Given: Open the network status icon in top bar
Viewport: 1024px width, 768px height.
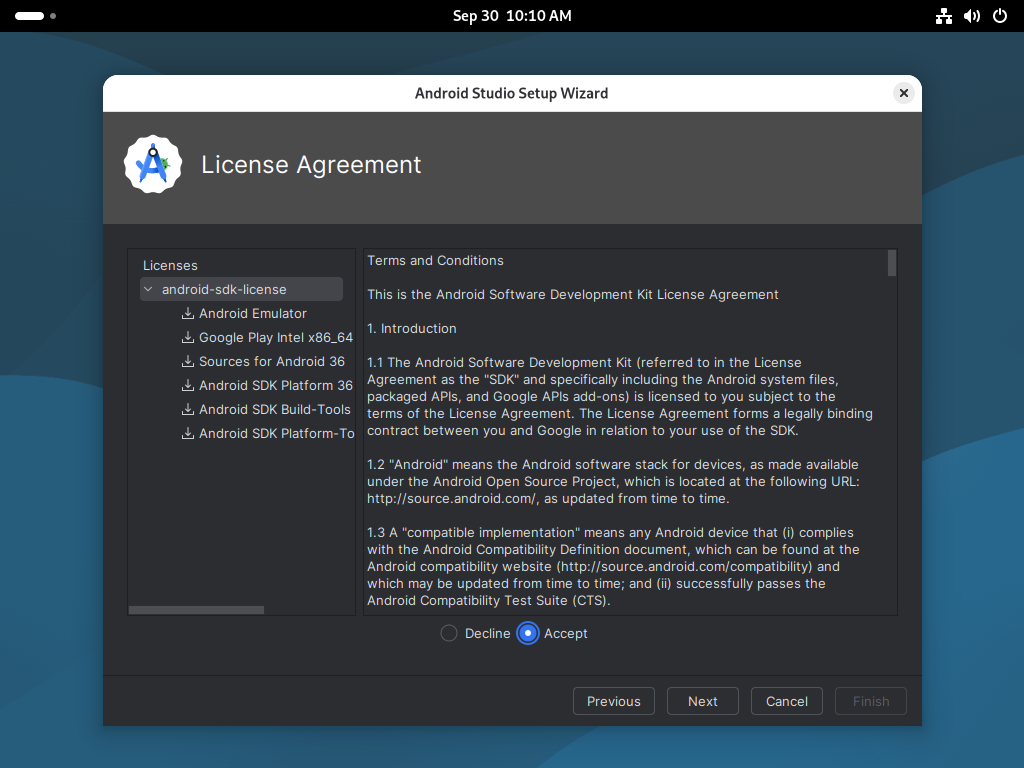Looking at the screenshot, I should pyautogui.click(x=943, y=16).
